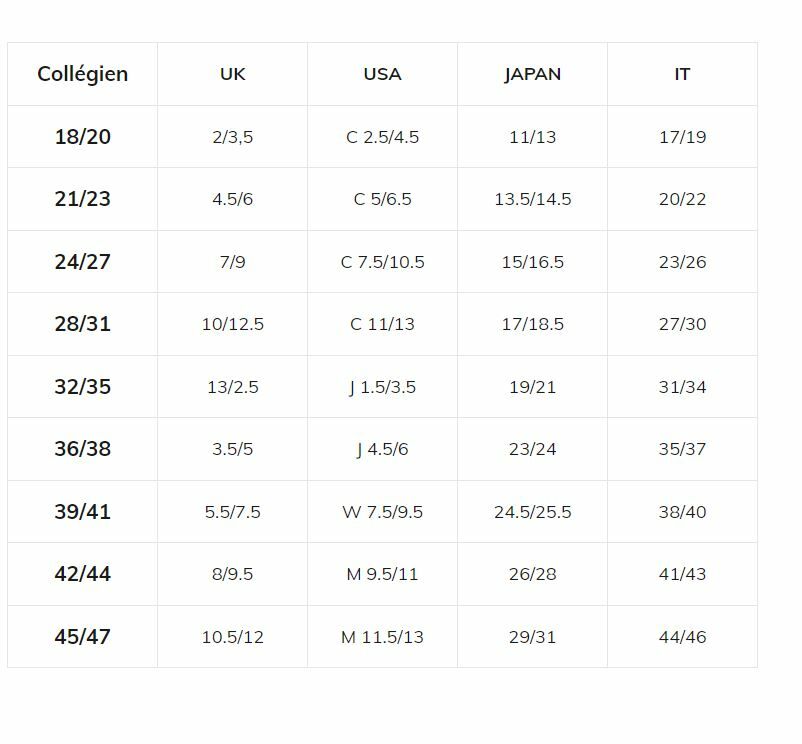Select Japan size 24.5/25.5 cell
This screenshot has height=744, width=802.
point(532,512)
